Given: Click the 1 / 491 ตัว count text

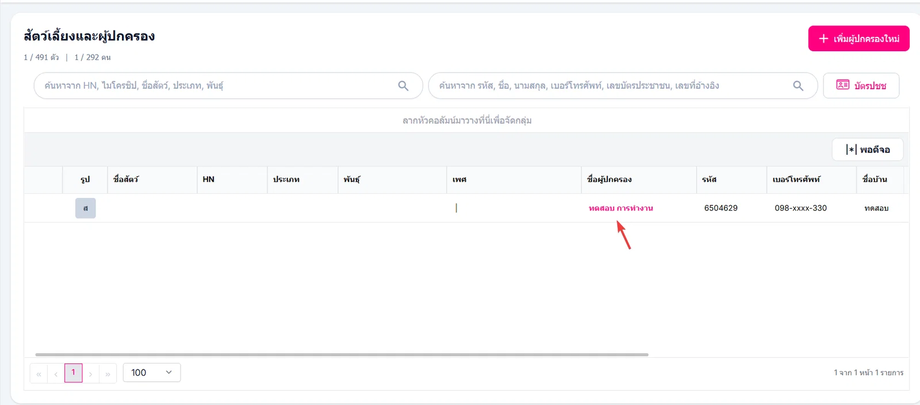Looking at the screenshot, I should (41, 58).
